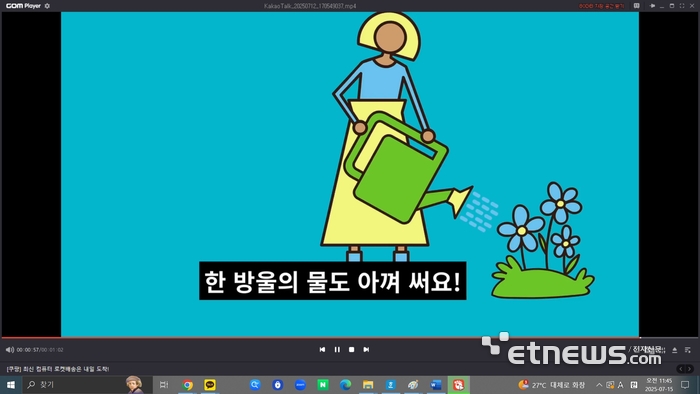Image resolution: width=700 pixels, height=394 pixels.
Task: Mute the volume speaker icon
Action: click(9, 350)
